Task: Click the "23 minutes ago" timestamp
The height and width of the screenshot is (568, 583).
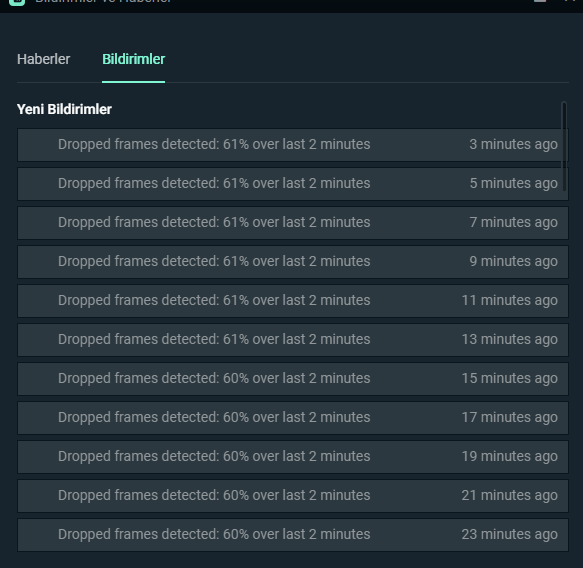Action: pos(509,534)
